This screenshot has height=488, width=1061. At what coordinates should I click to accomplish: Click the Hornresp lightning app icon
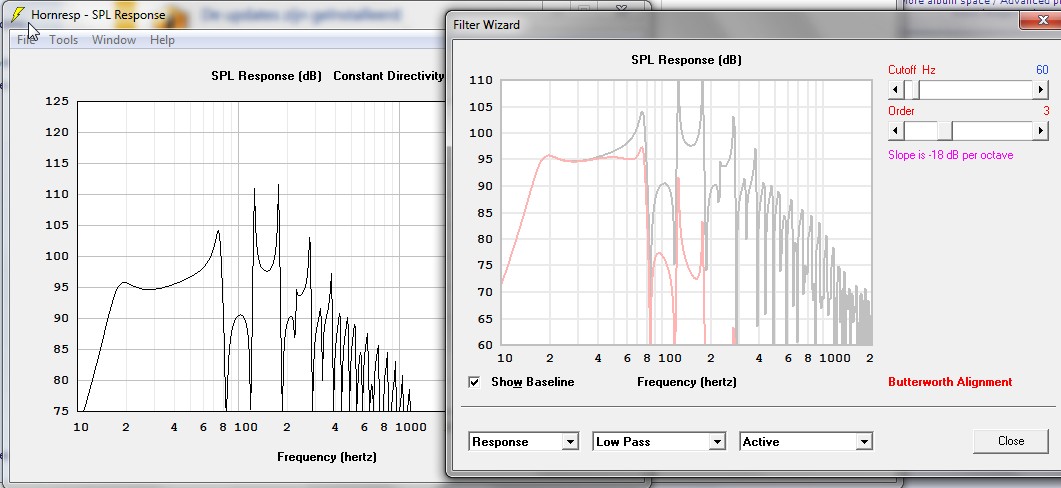click(18, 14)
